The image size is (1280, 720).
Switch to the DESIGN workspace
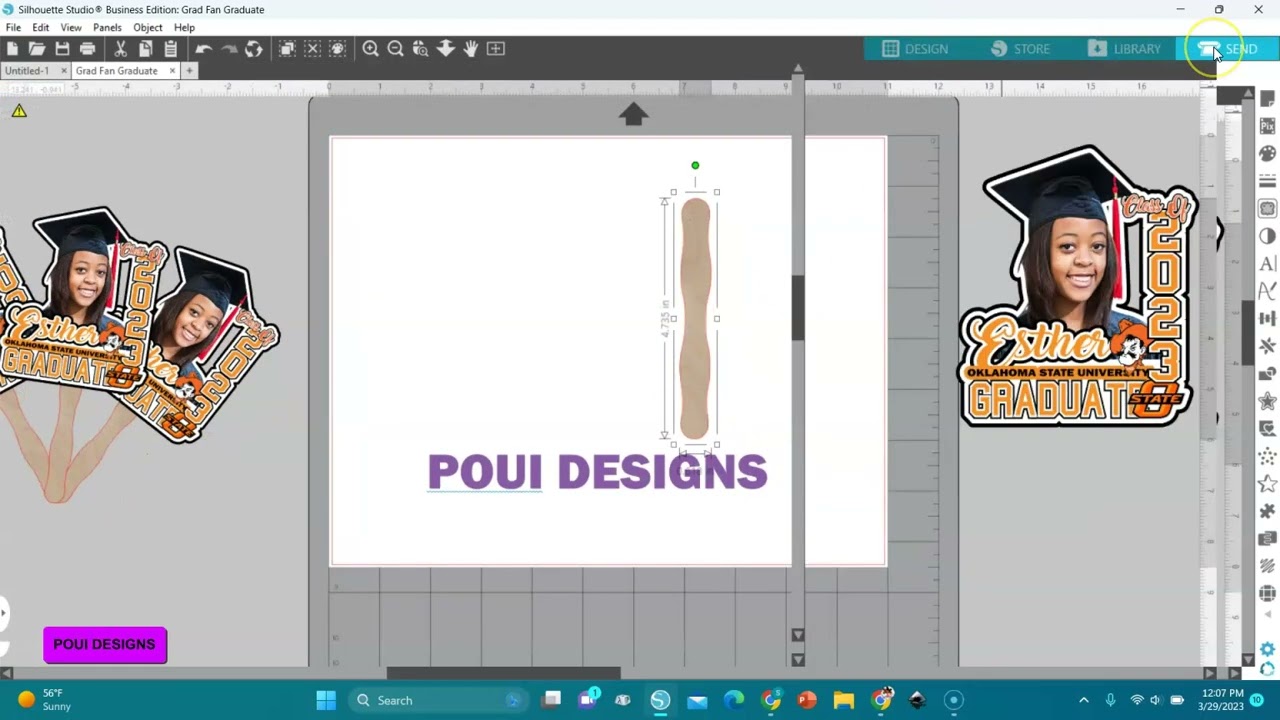point(915,49)
